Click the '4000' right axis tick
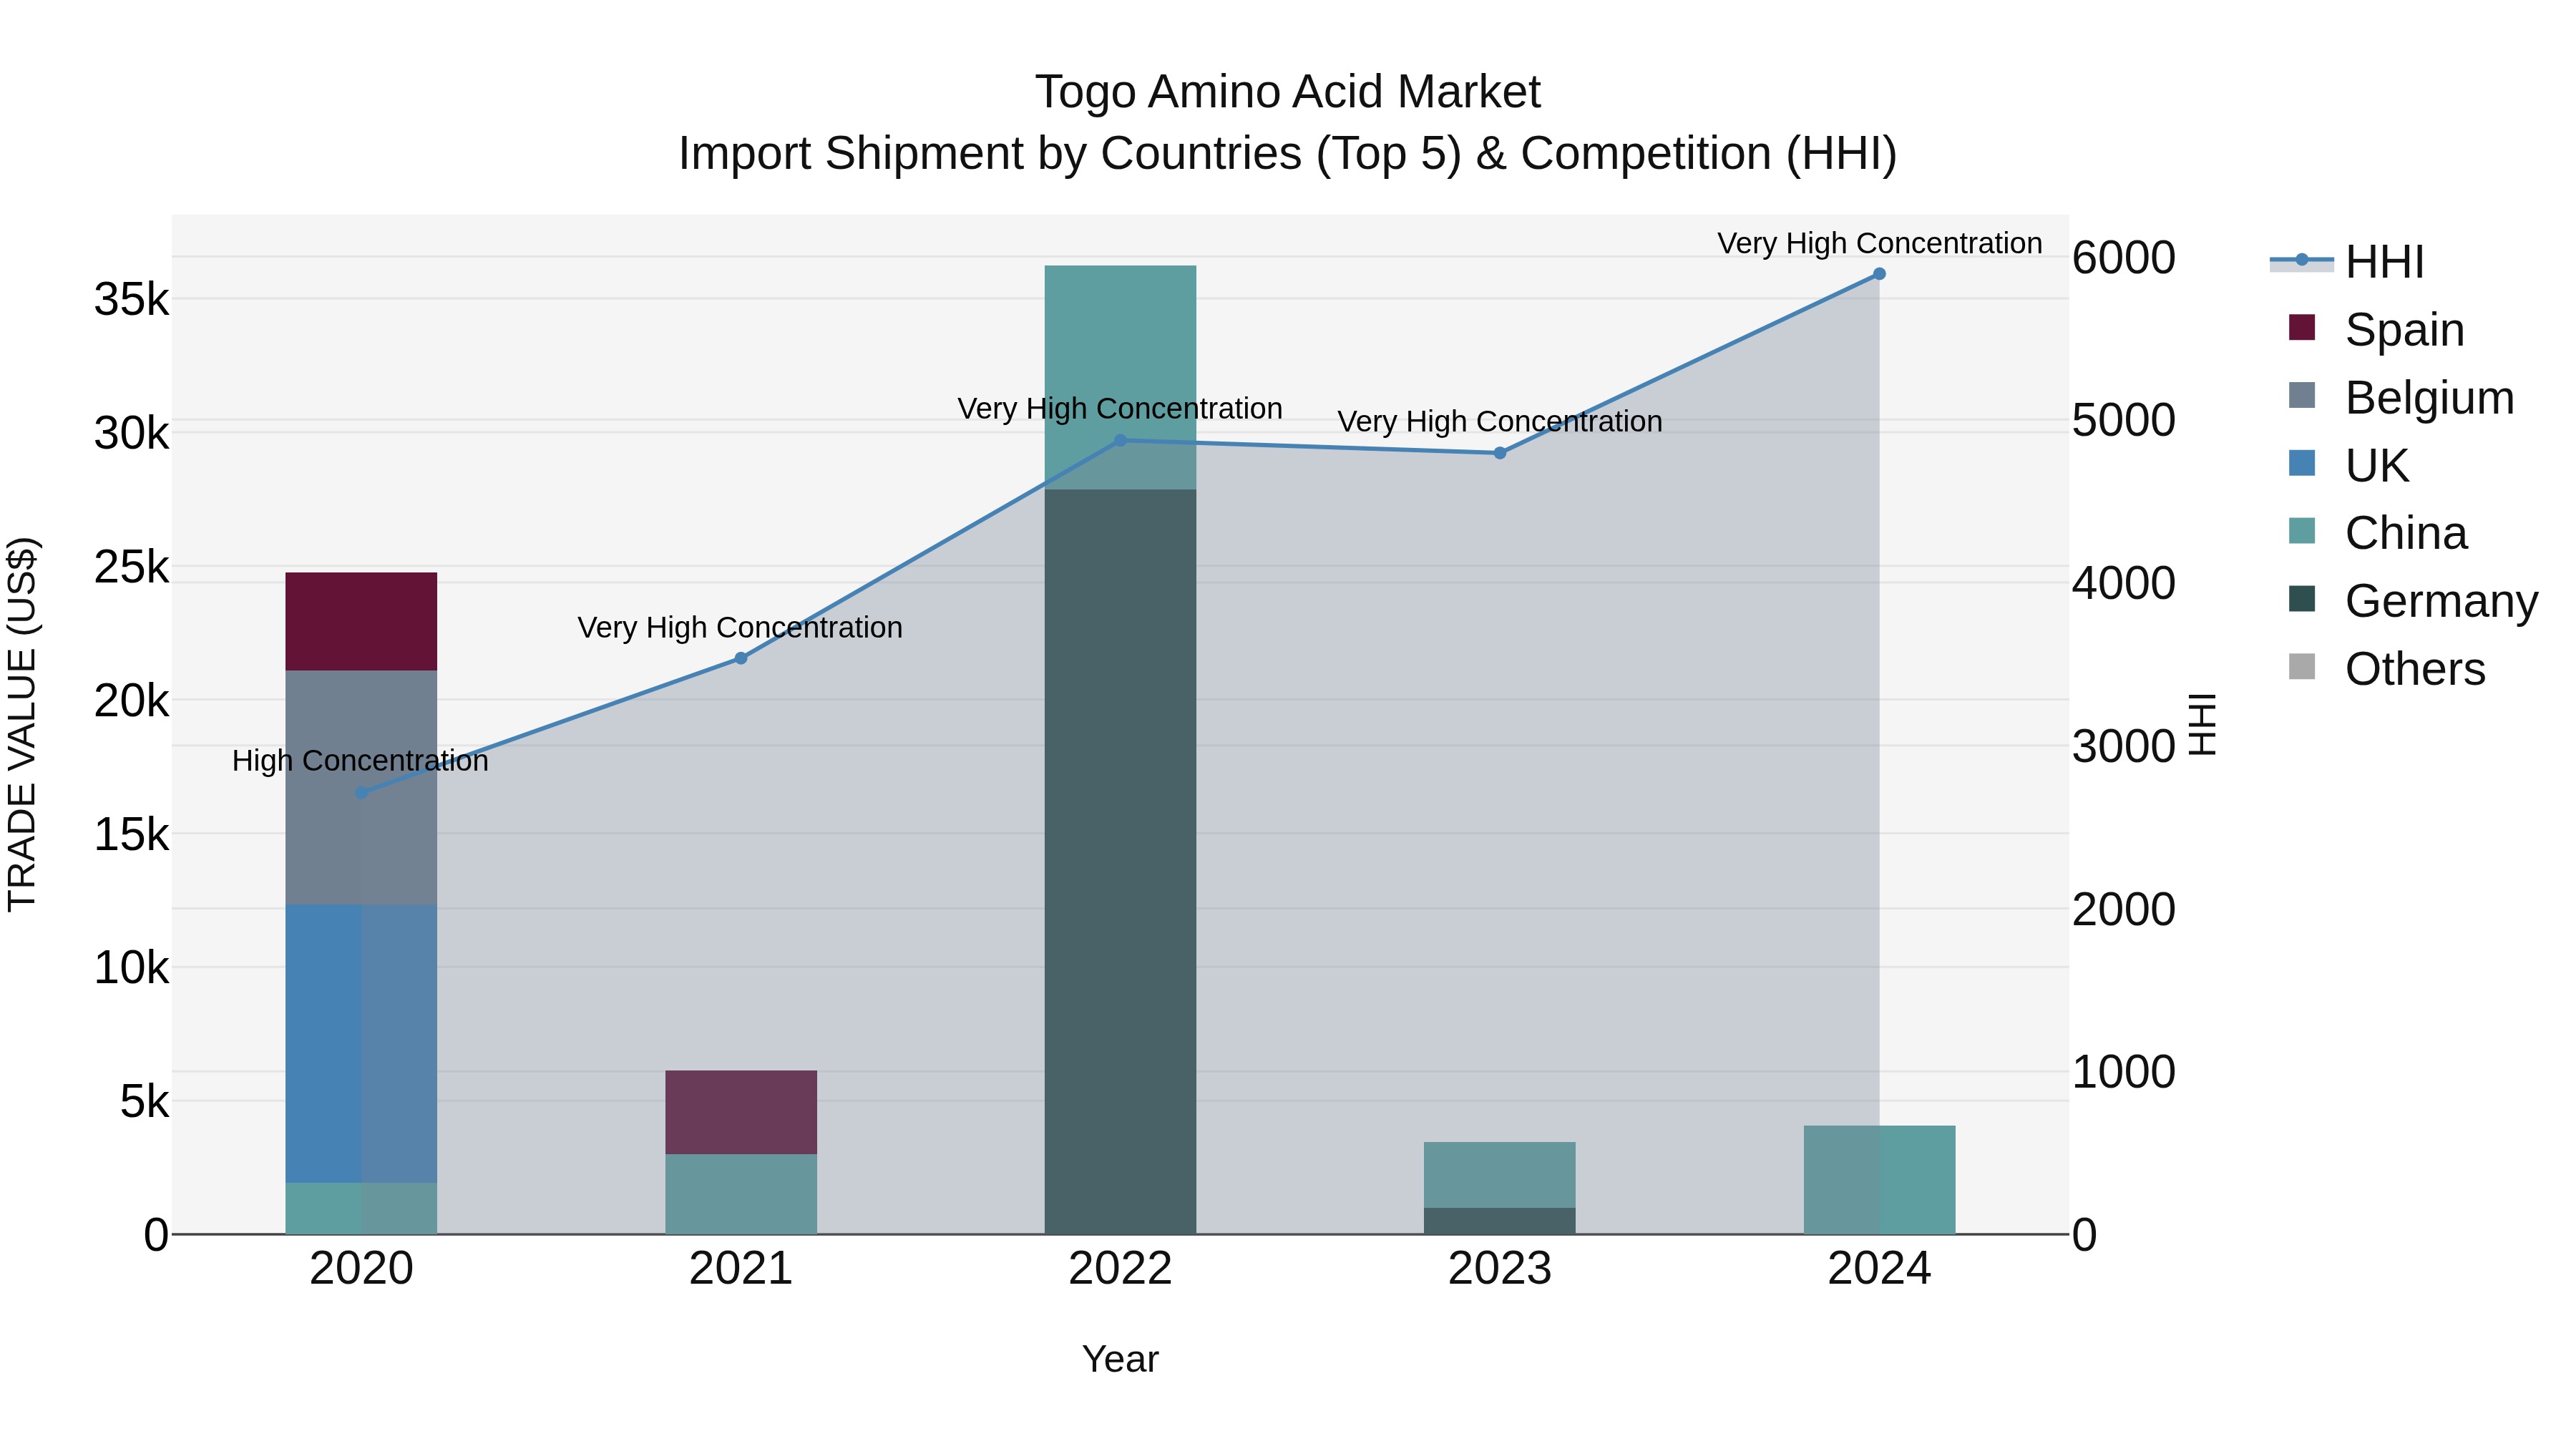 coord(2124,583)
